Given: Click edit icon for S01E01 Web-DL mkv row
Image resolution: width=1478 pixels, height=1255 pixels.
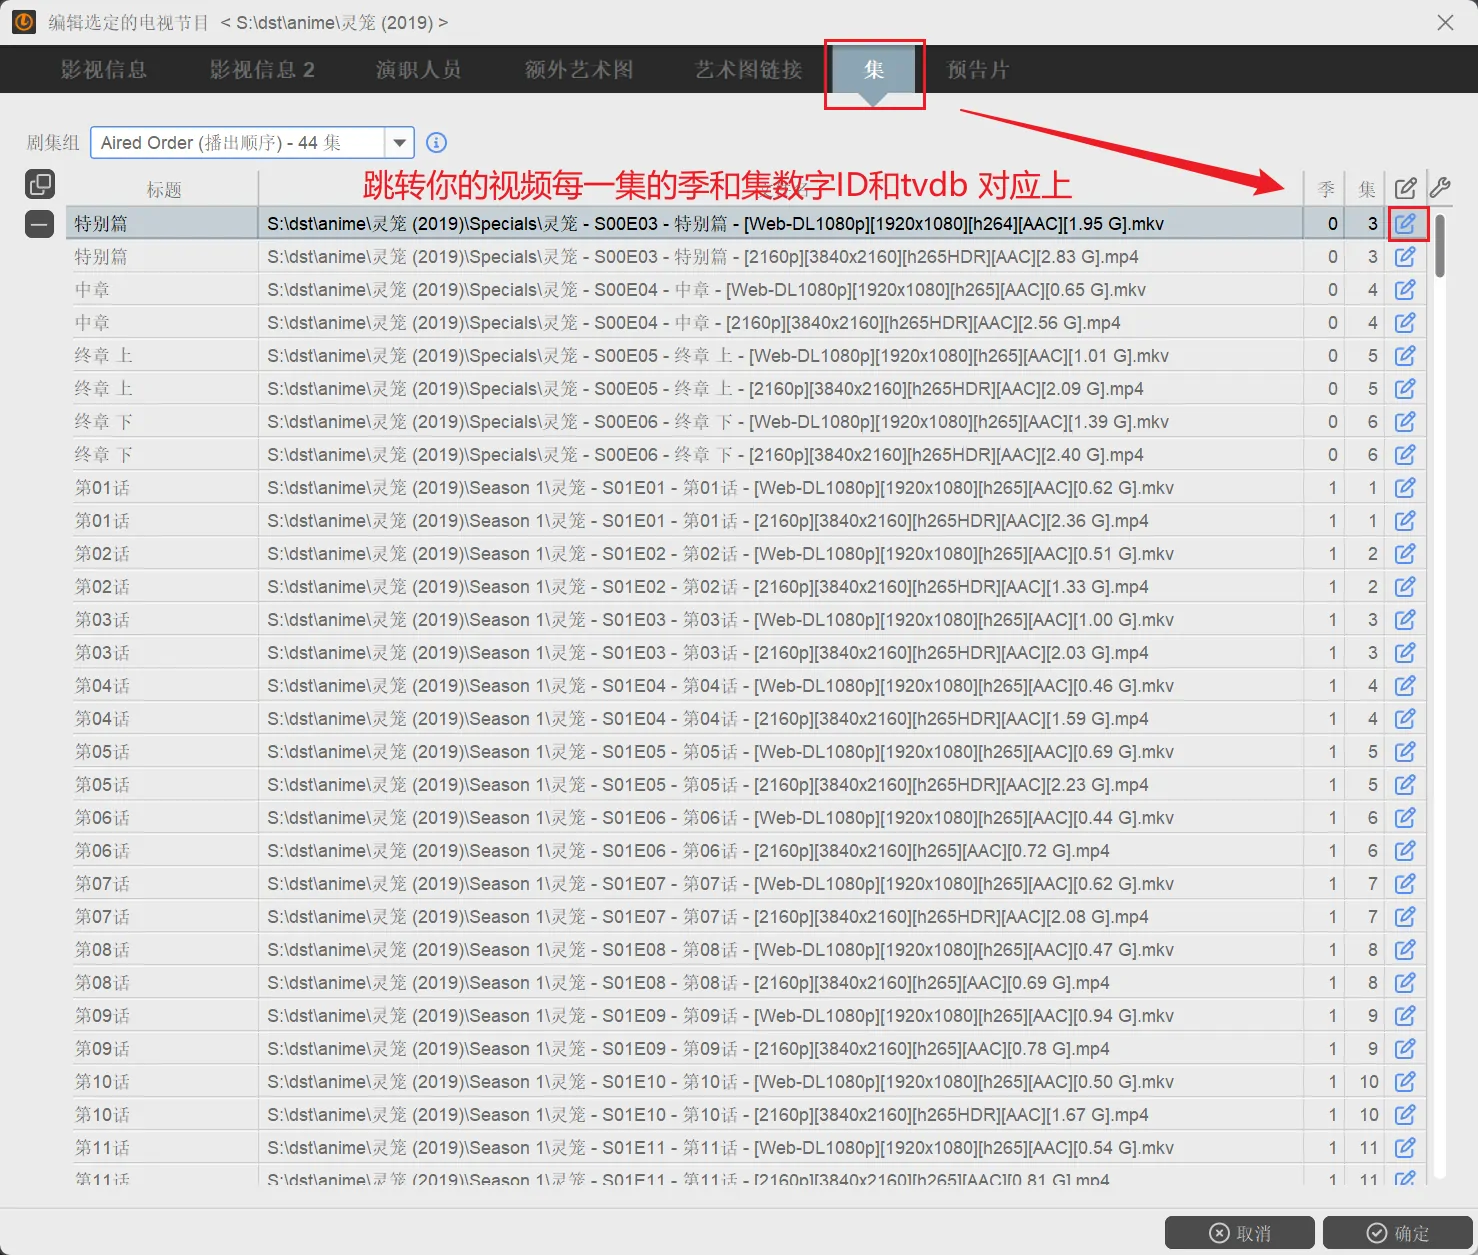Looking at the screenshot, I should coord(1405,488).
